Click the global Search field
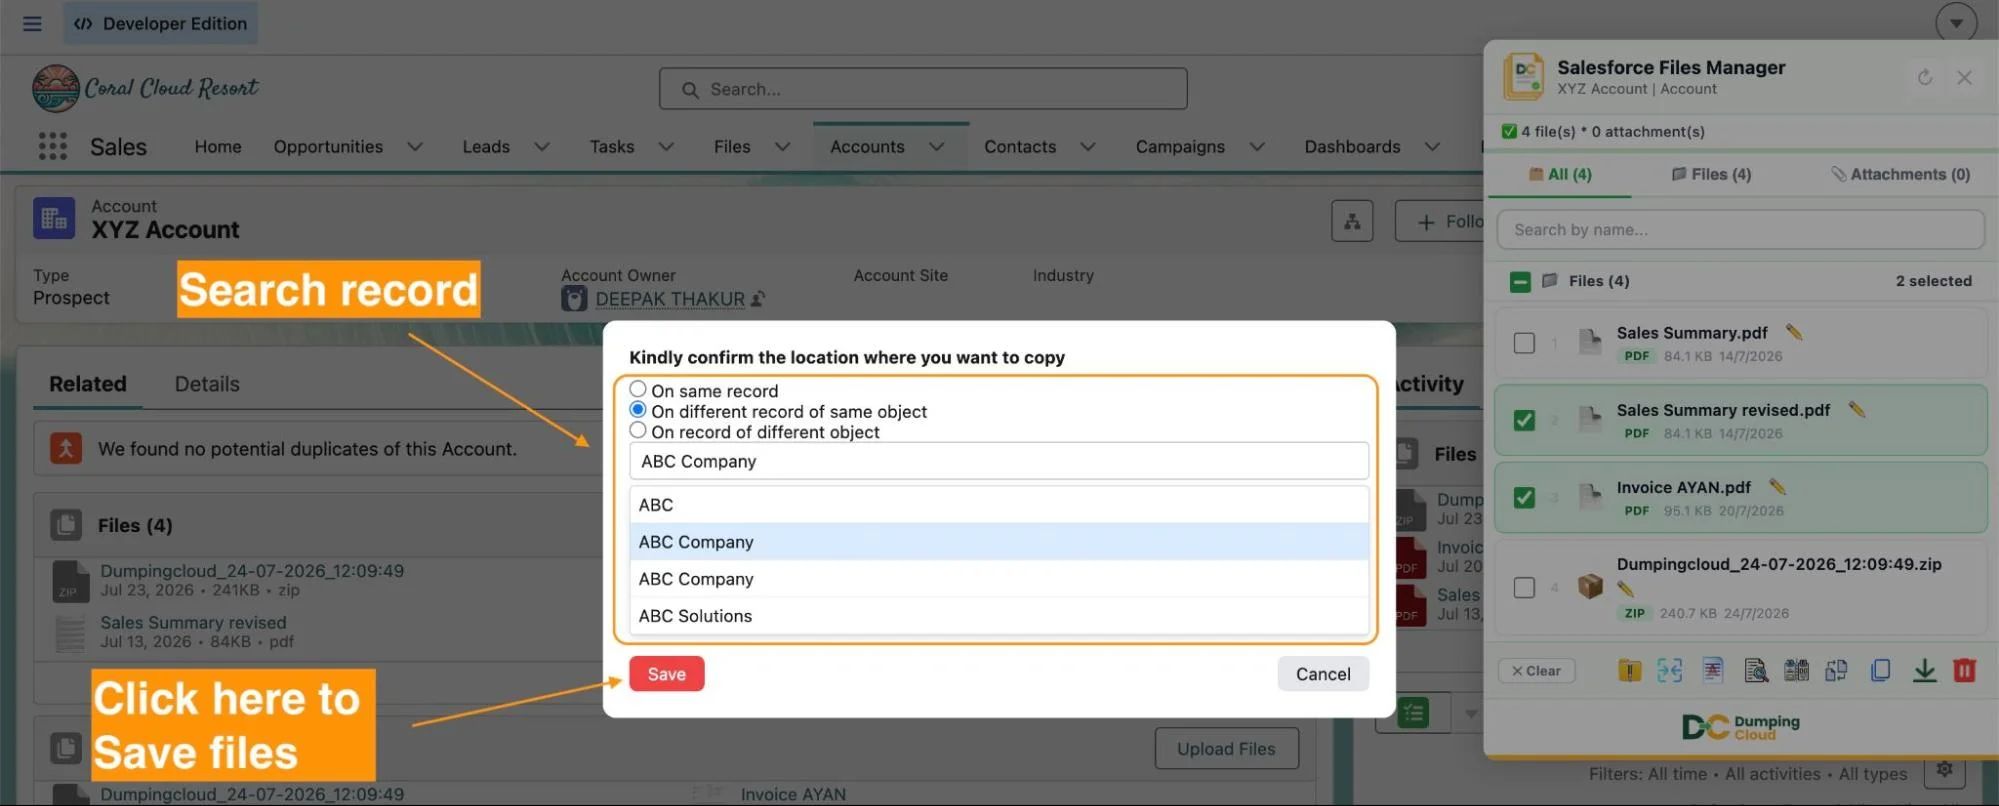The image size is (1999, 806). click(923, 89)
